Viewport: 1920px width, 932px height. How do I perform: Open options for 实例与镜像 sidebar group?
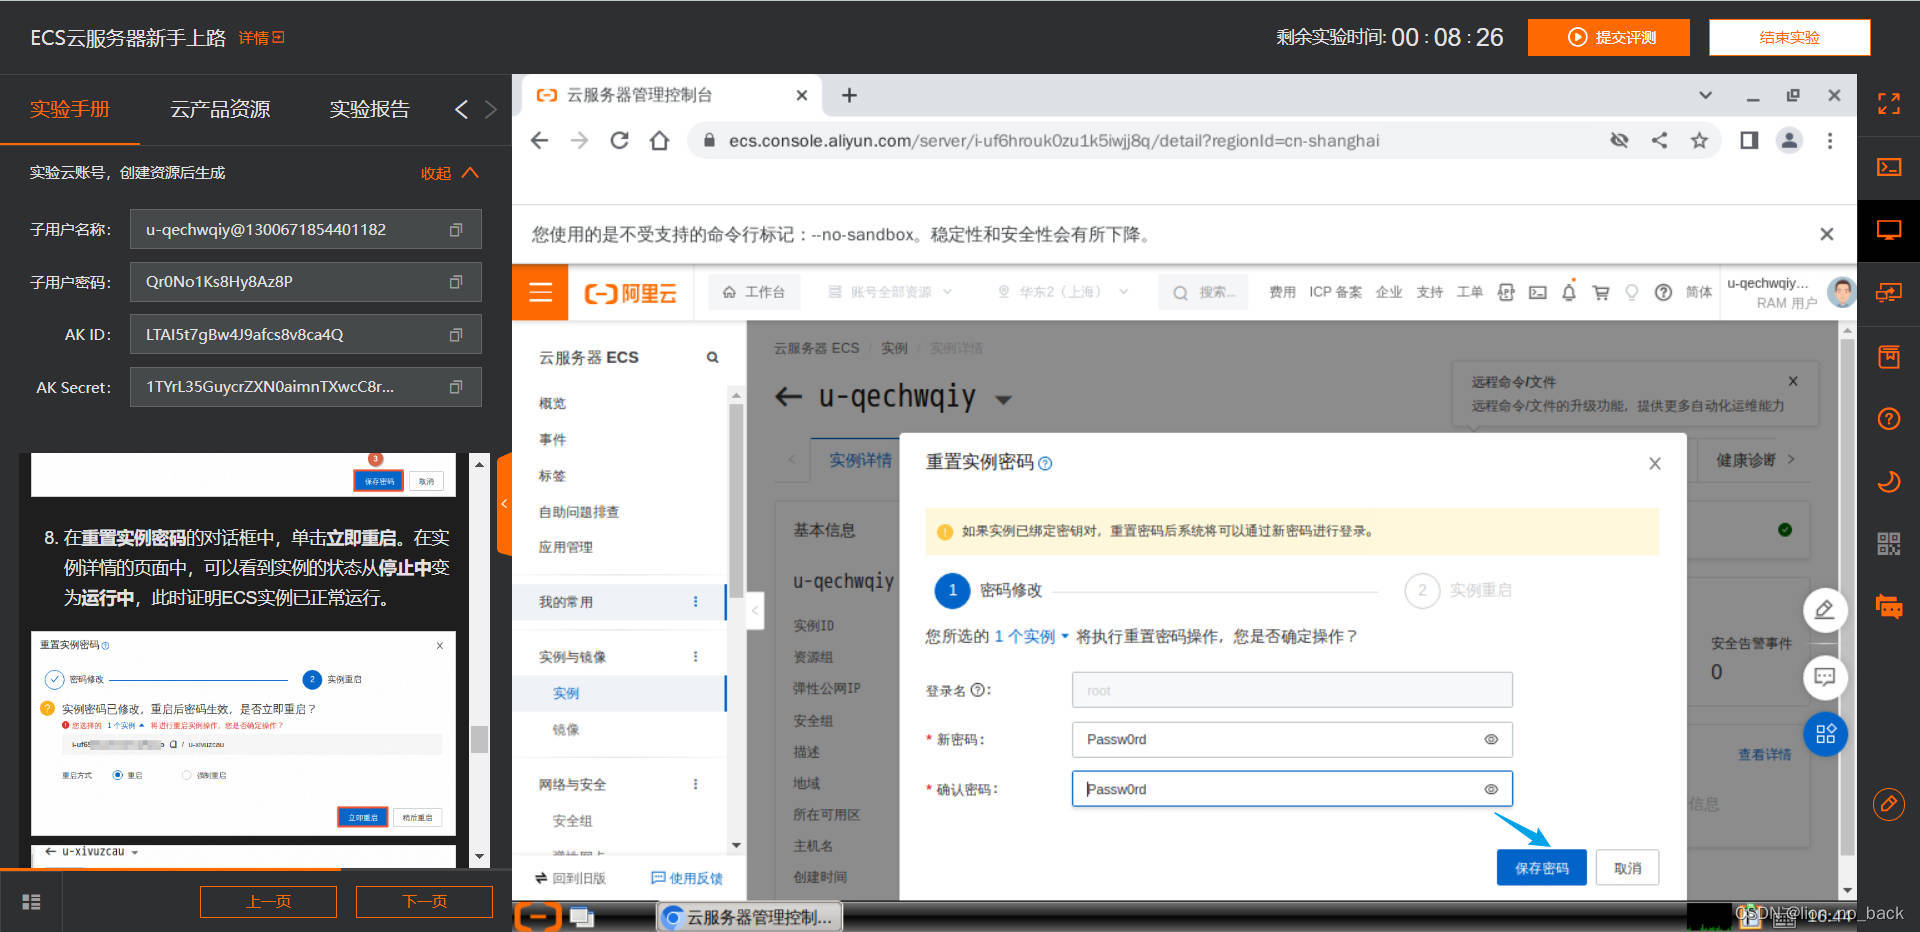click(696, 657)
